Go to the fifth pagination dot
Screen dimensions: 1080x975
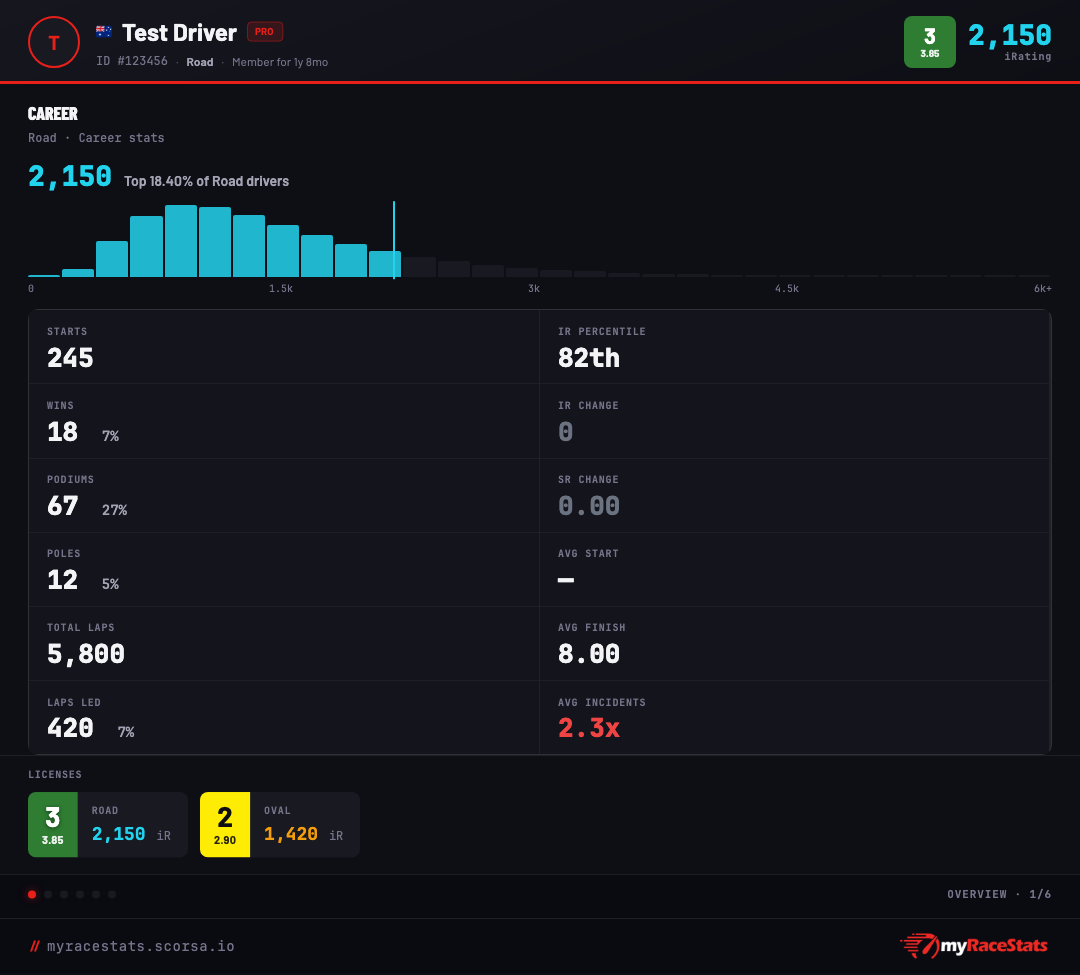[x=96, y=894]
